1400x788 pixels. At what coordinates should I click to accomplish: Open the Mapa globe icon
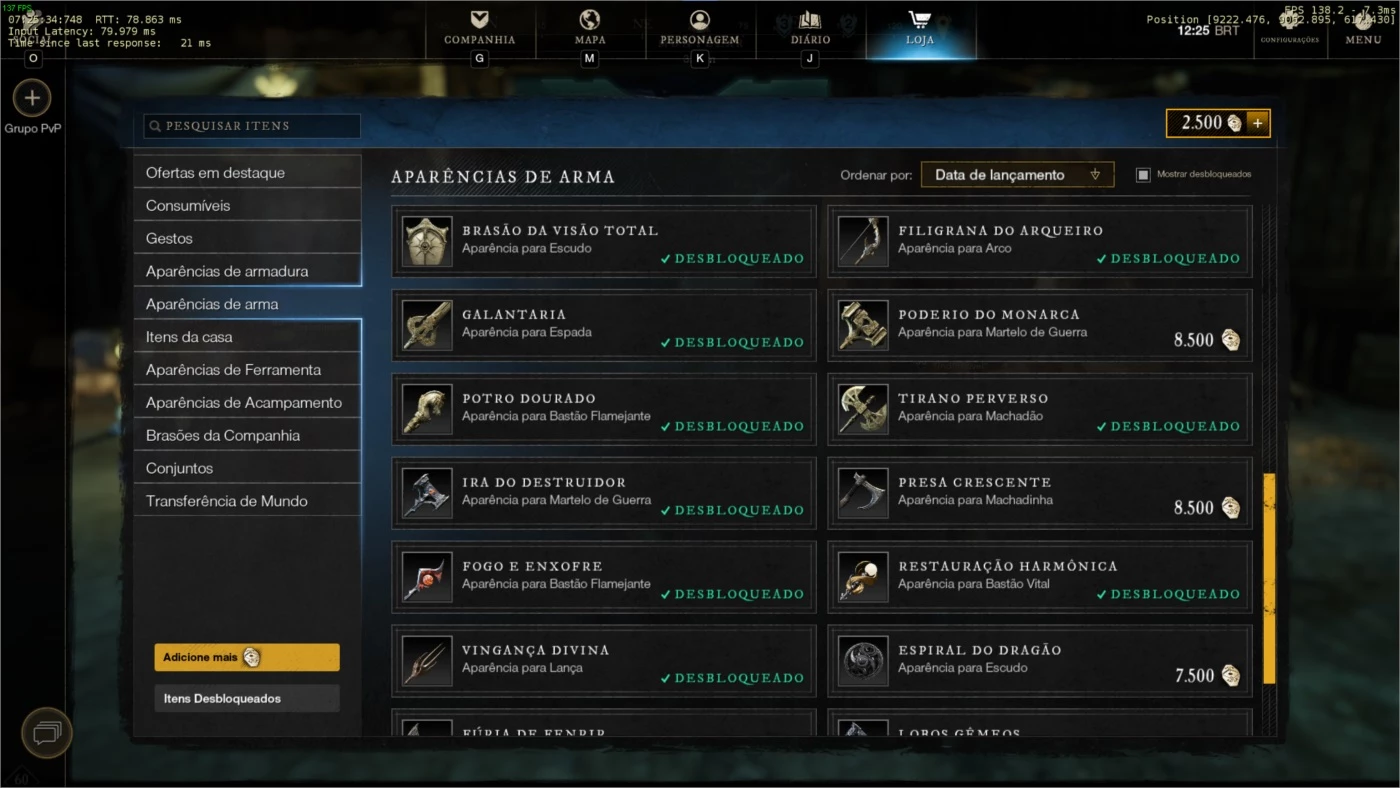[589, 19]
